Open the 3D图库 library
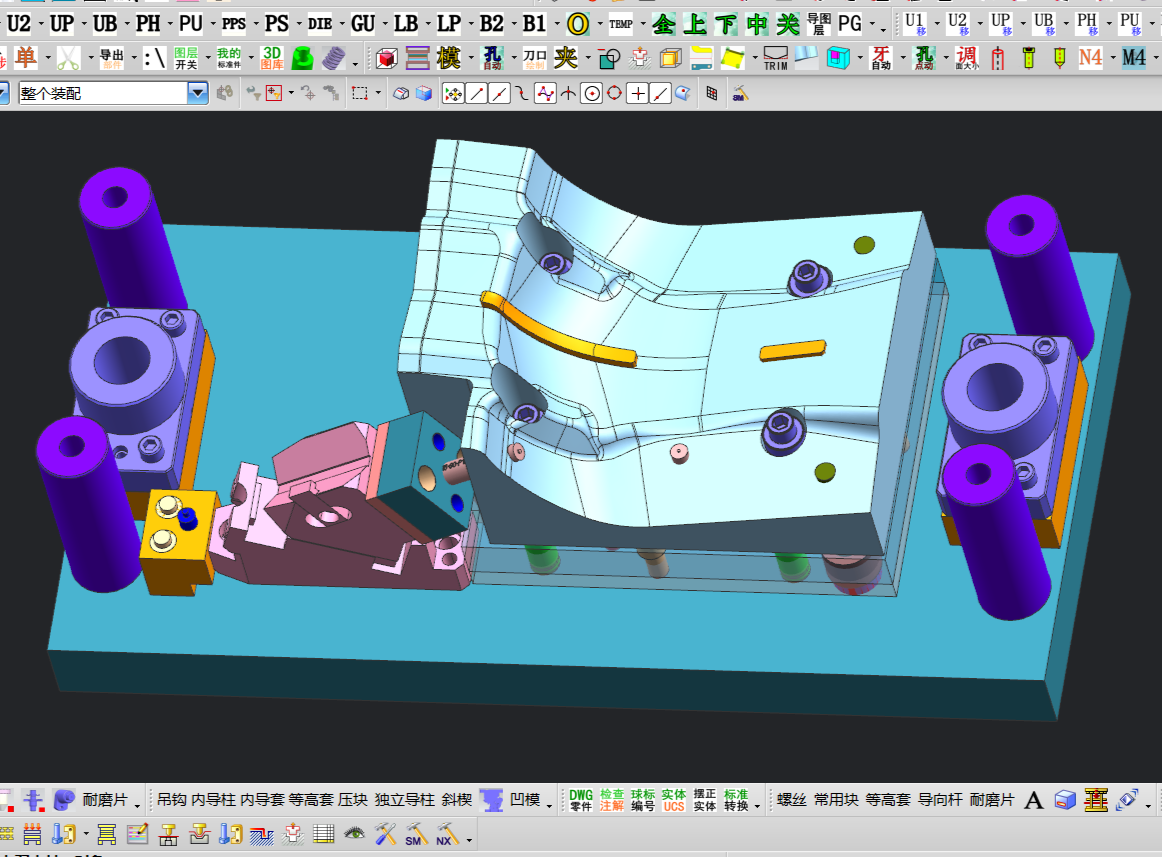The height and width of the screenshot is (857, 1162). pyautogui.click(x=272, y=57)
